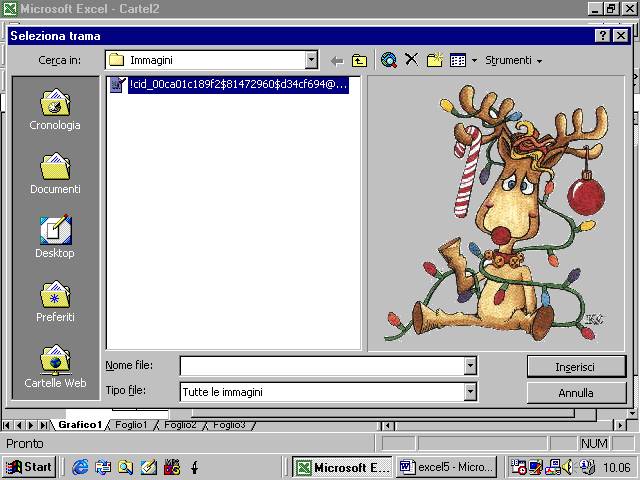640x480 pixels.
Task: Click the system clock showing 10.06
Action: pos(617,467)
